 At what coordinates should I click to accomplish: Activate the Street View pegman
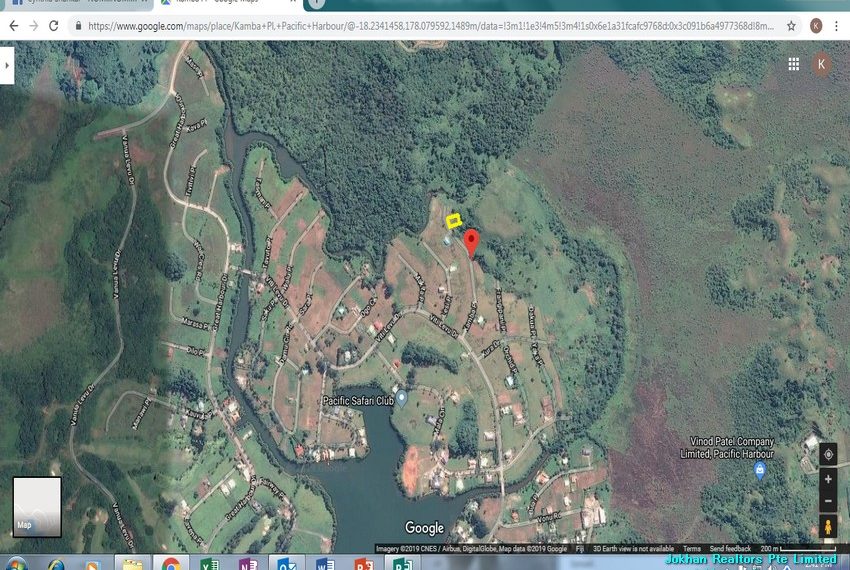[828, 526]
